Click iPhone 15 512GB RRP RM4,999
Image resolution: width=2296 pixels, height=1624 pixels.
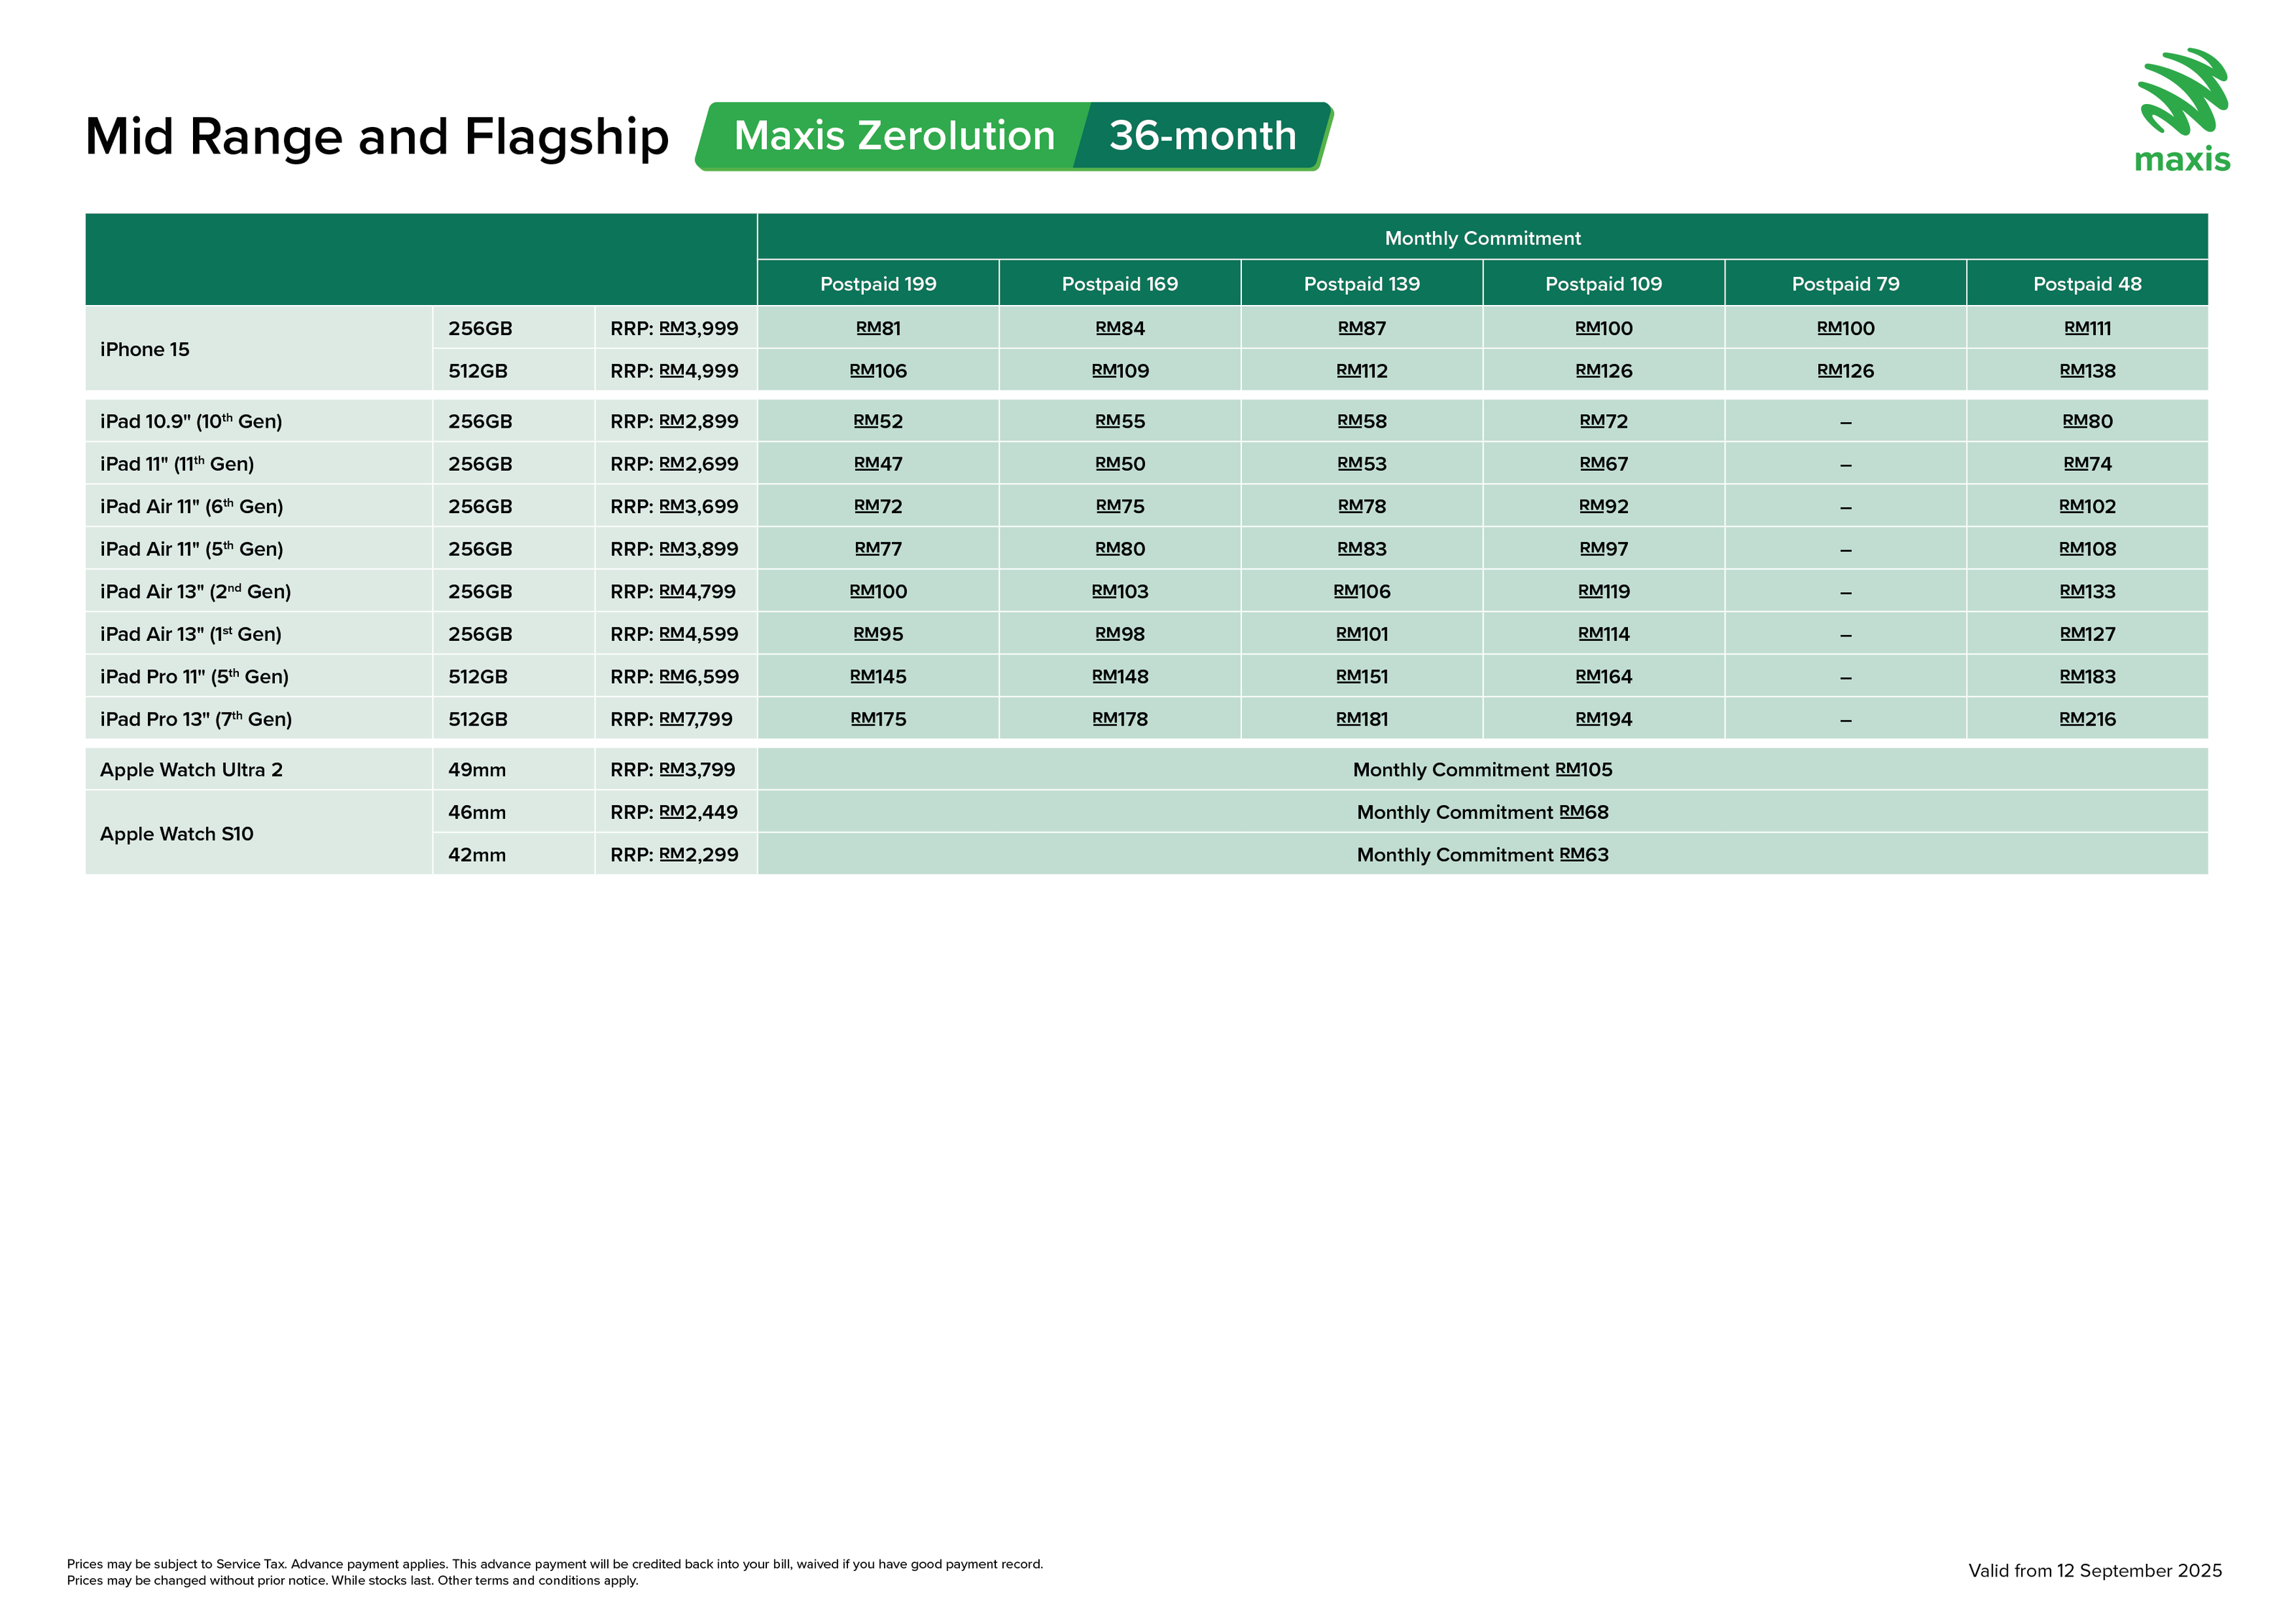click(674, 371)
